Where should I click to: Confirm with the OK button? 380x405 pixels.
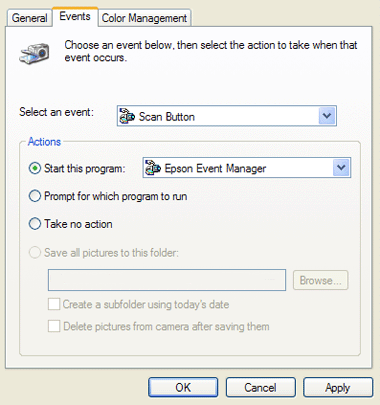[183, 387]
